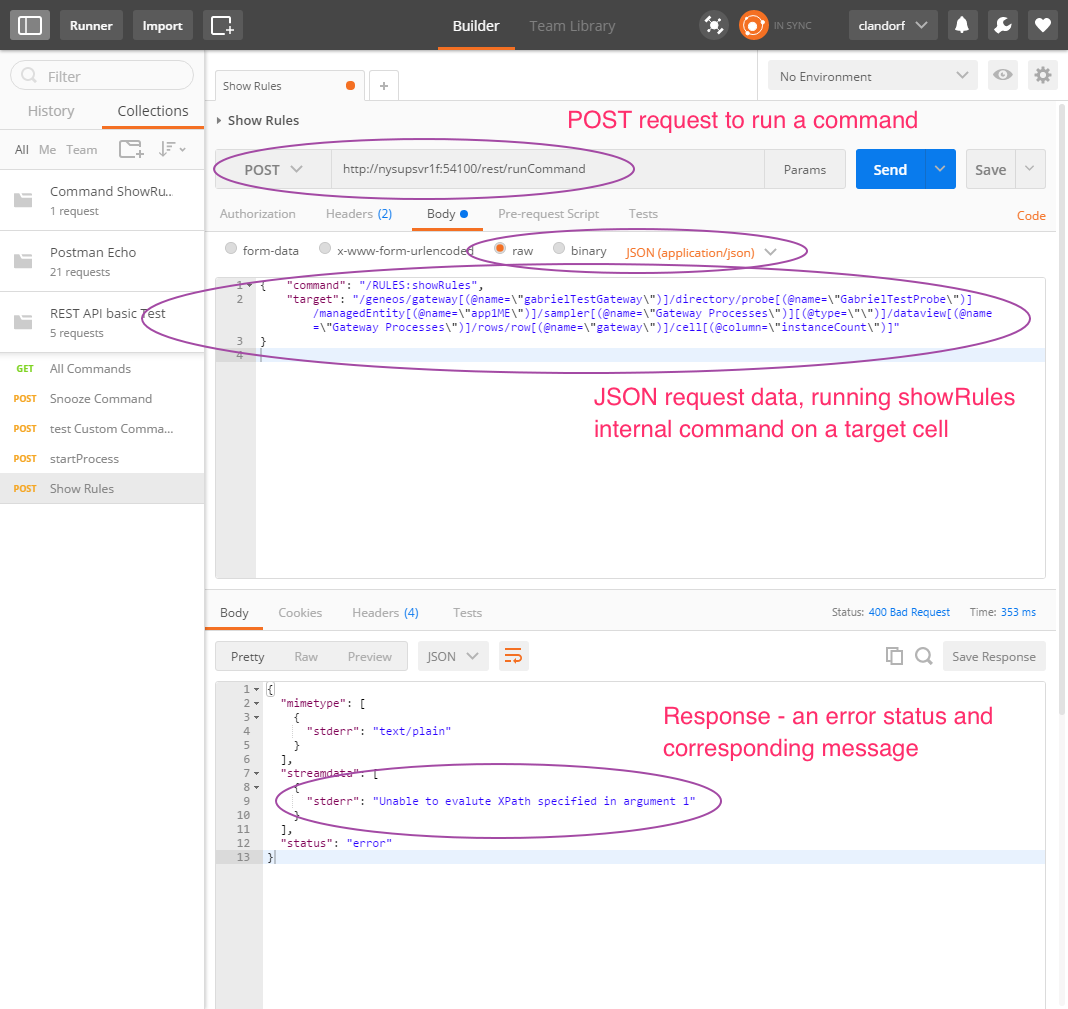
Task: Open the notifications bell
Action: pyautogui.click(x=963, y=25)
